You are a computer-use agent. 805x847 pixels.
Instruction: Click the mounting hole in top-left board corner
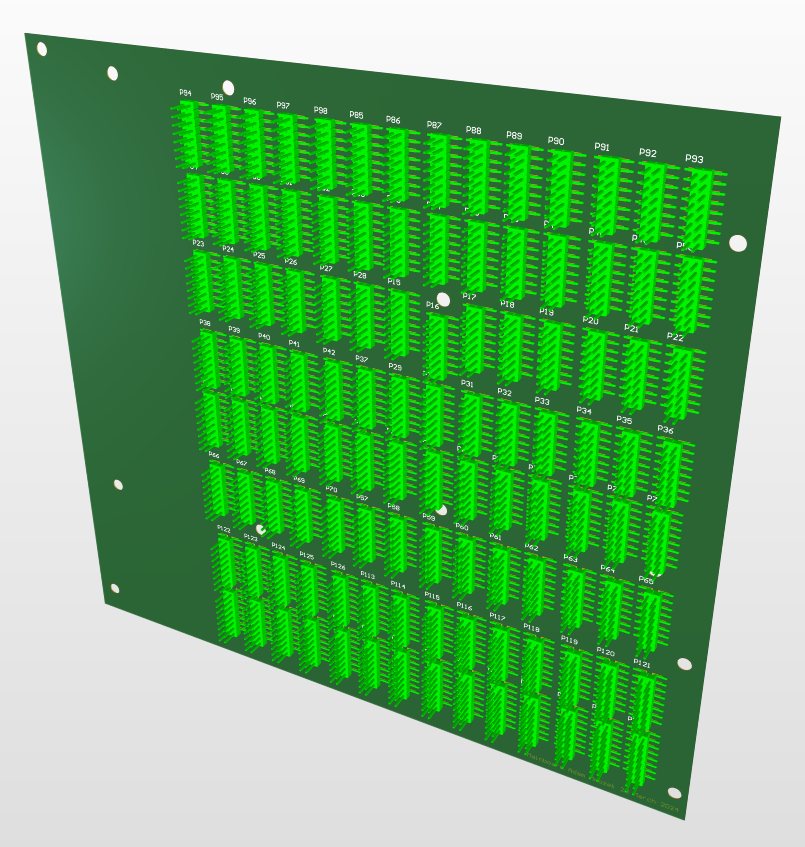point(42,48)
